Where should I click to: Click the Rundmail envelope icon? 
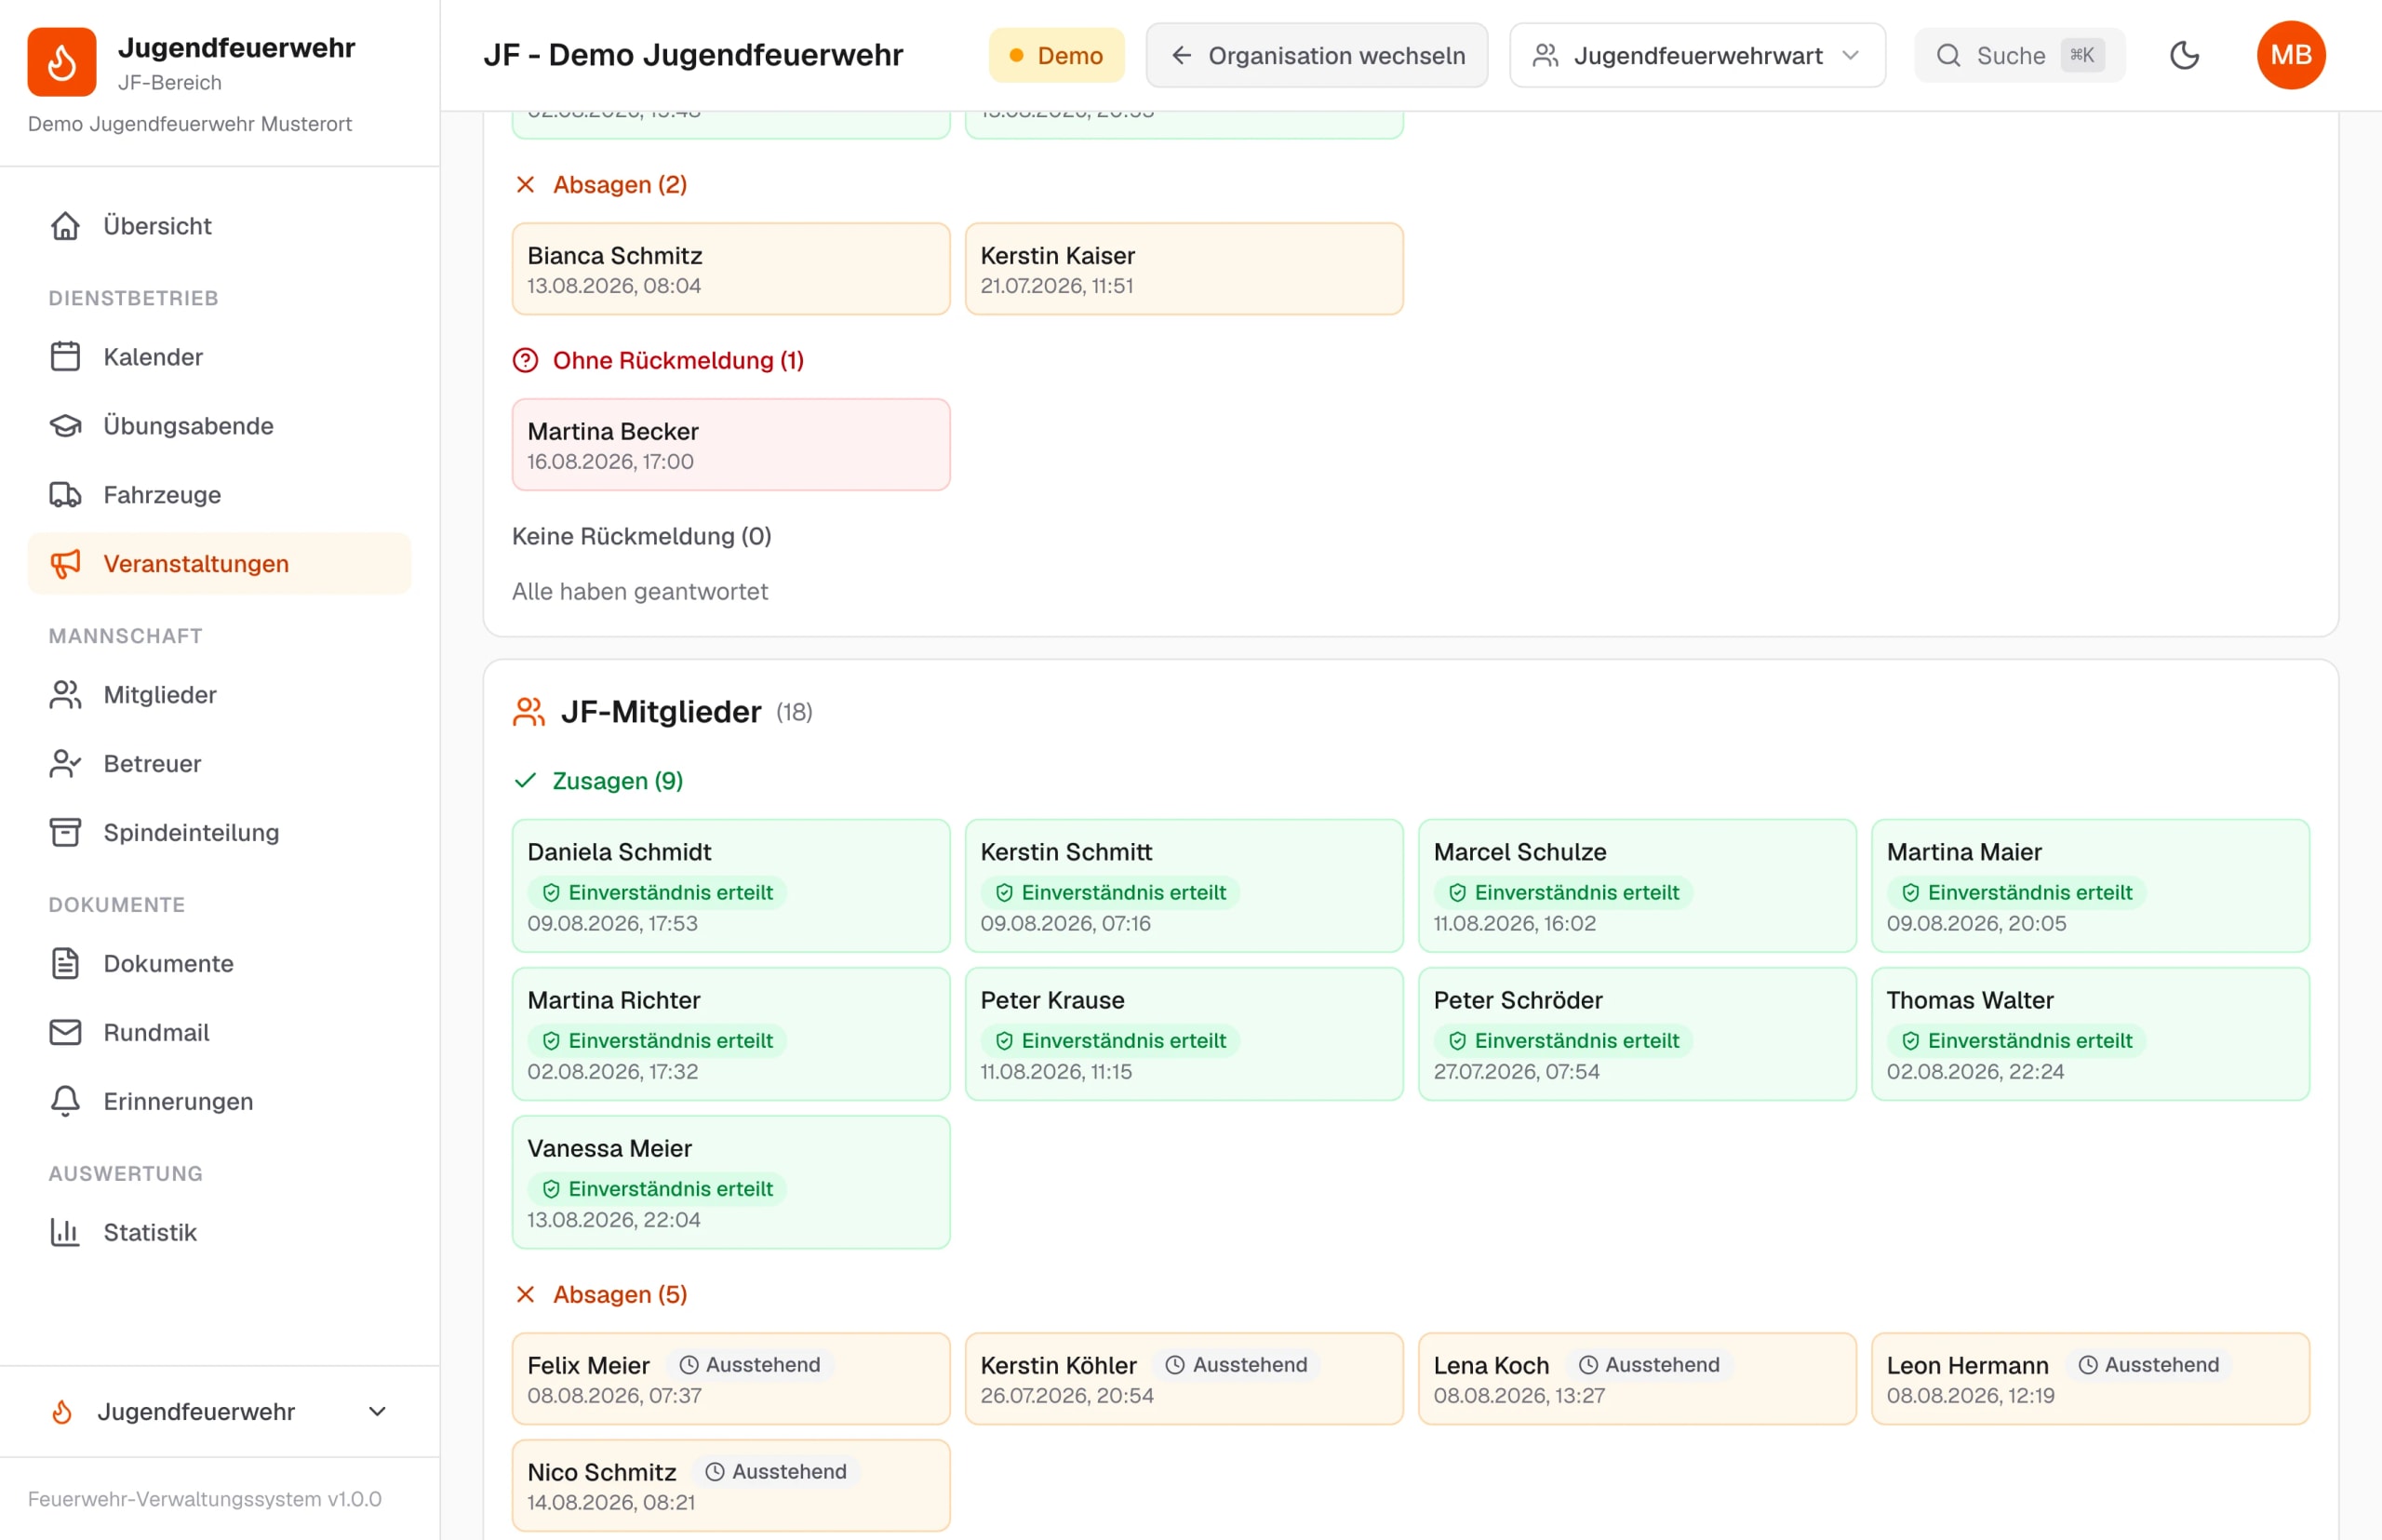click(66, 1033)
